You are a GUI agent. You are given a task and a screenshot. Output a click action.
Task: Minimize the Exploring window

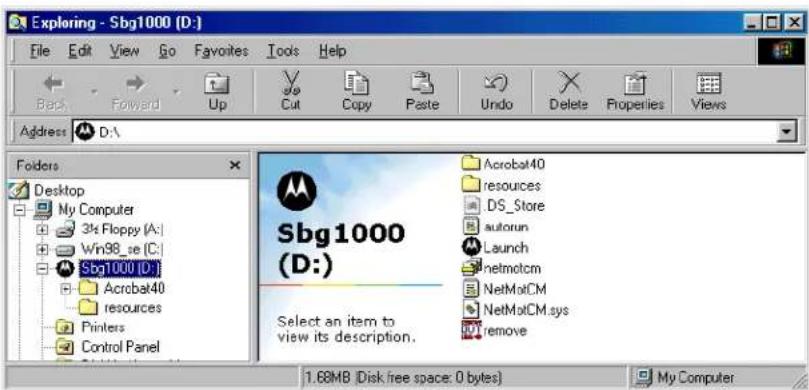pyautogui.click(x=753, y=23)
